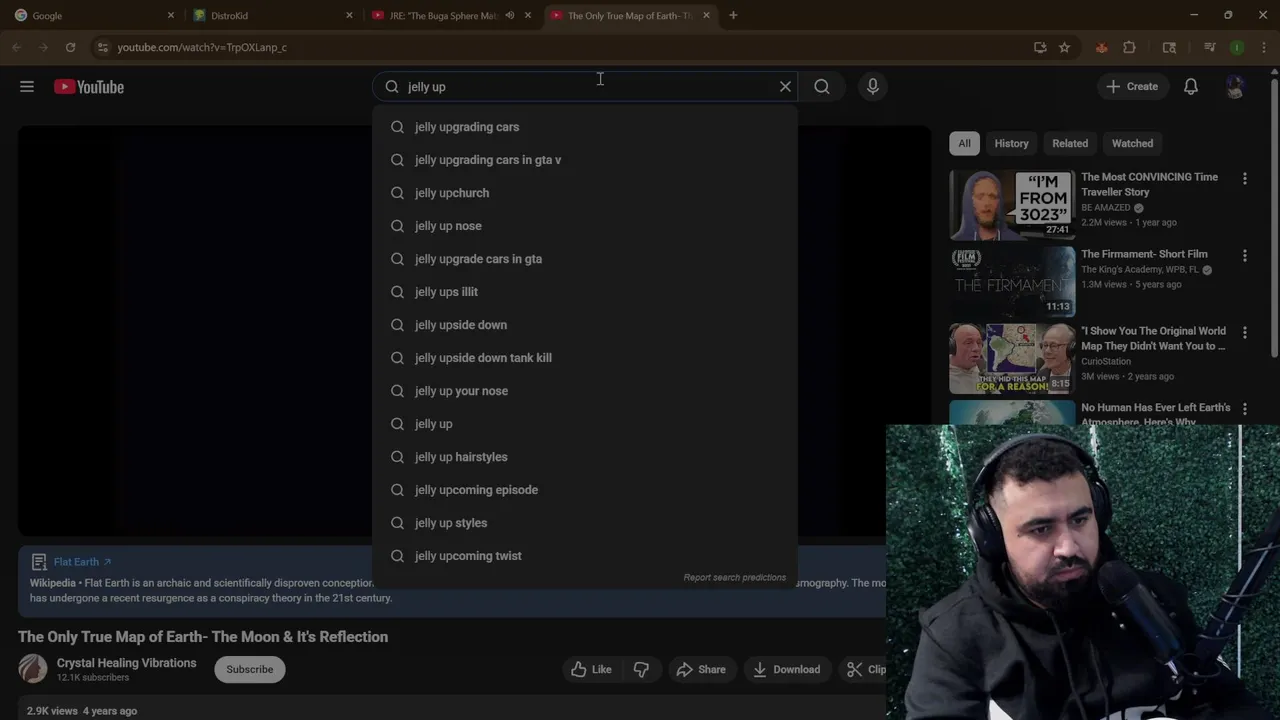Open the YouTube hamburger guide menu
Image resolution: width=1280 pixels, height=720 pixels.
coord(27,87)
